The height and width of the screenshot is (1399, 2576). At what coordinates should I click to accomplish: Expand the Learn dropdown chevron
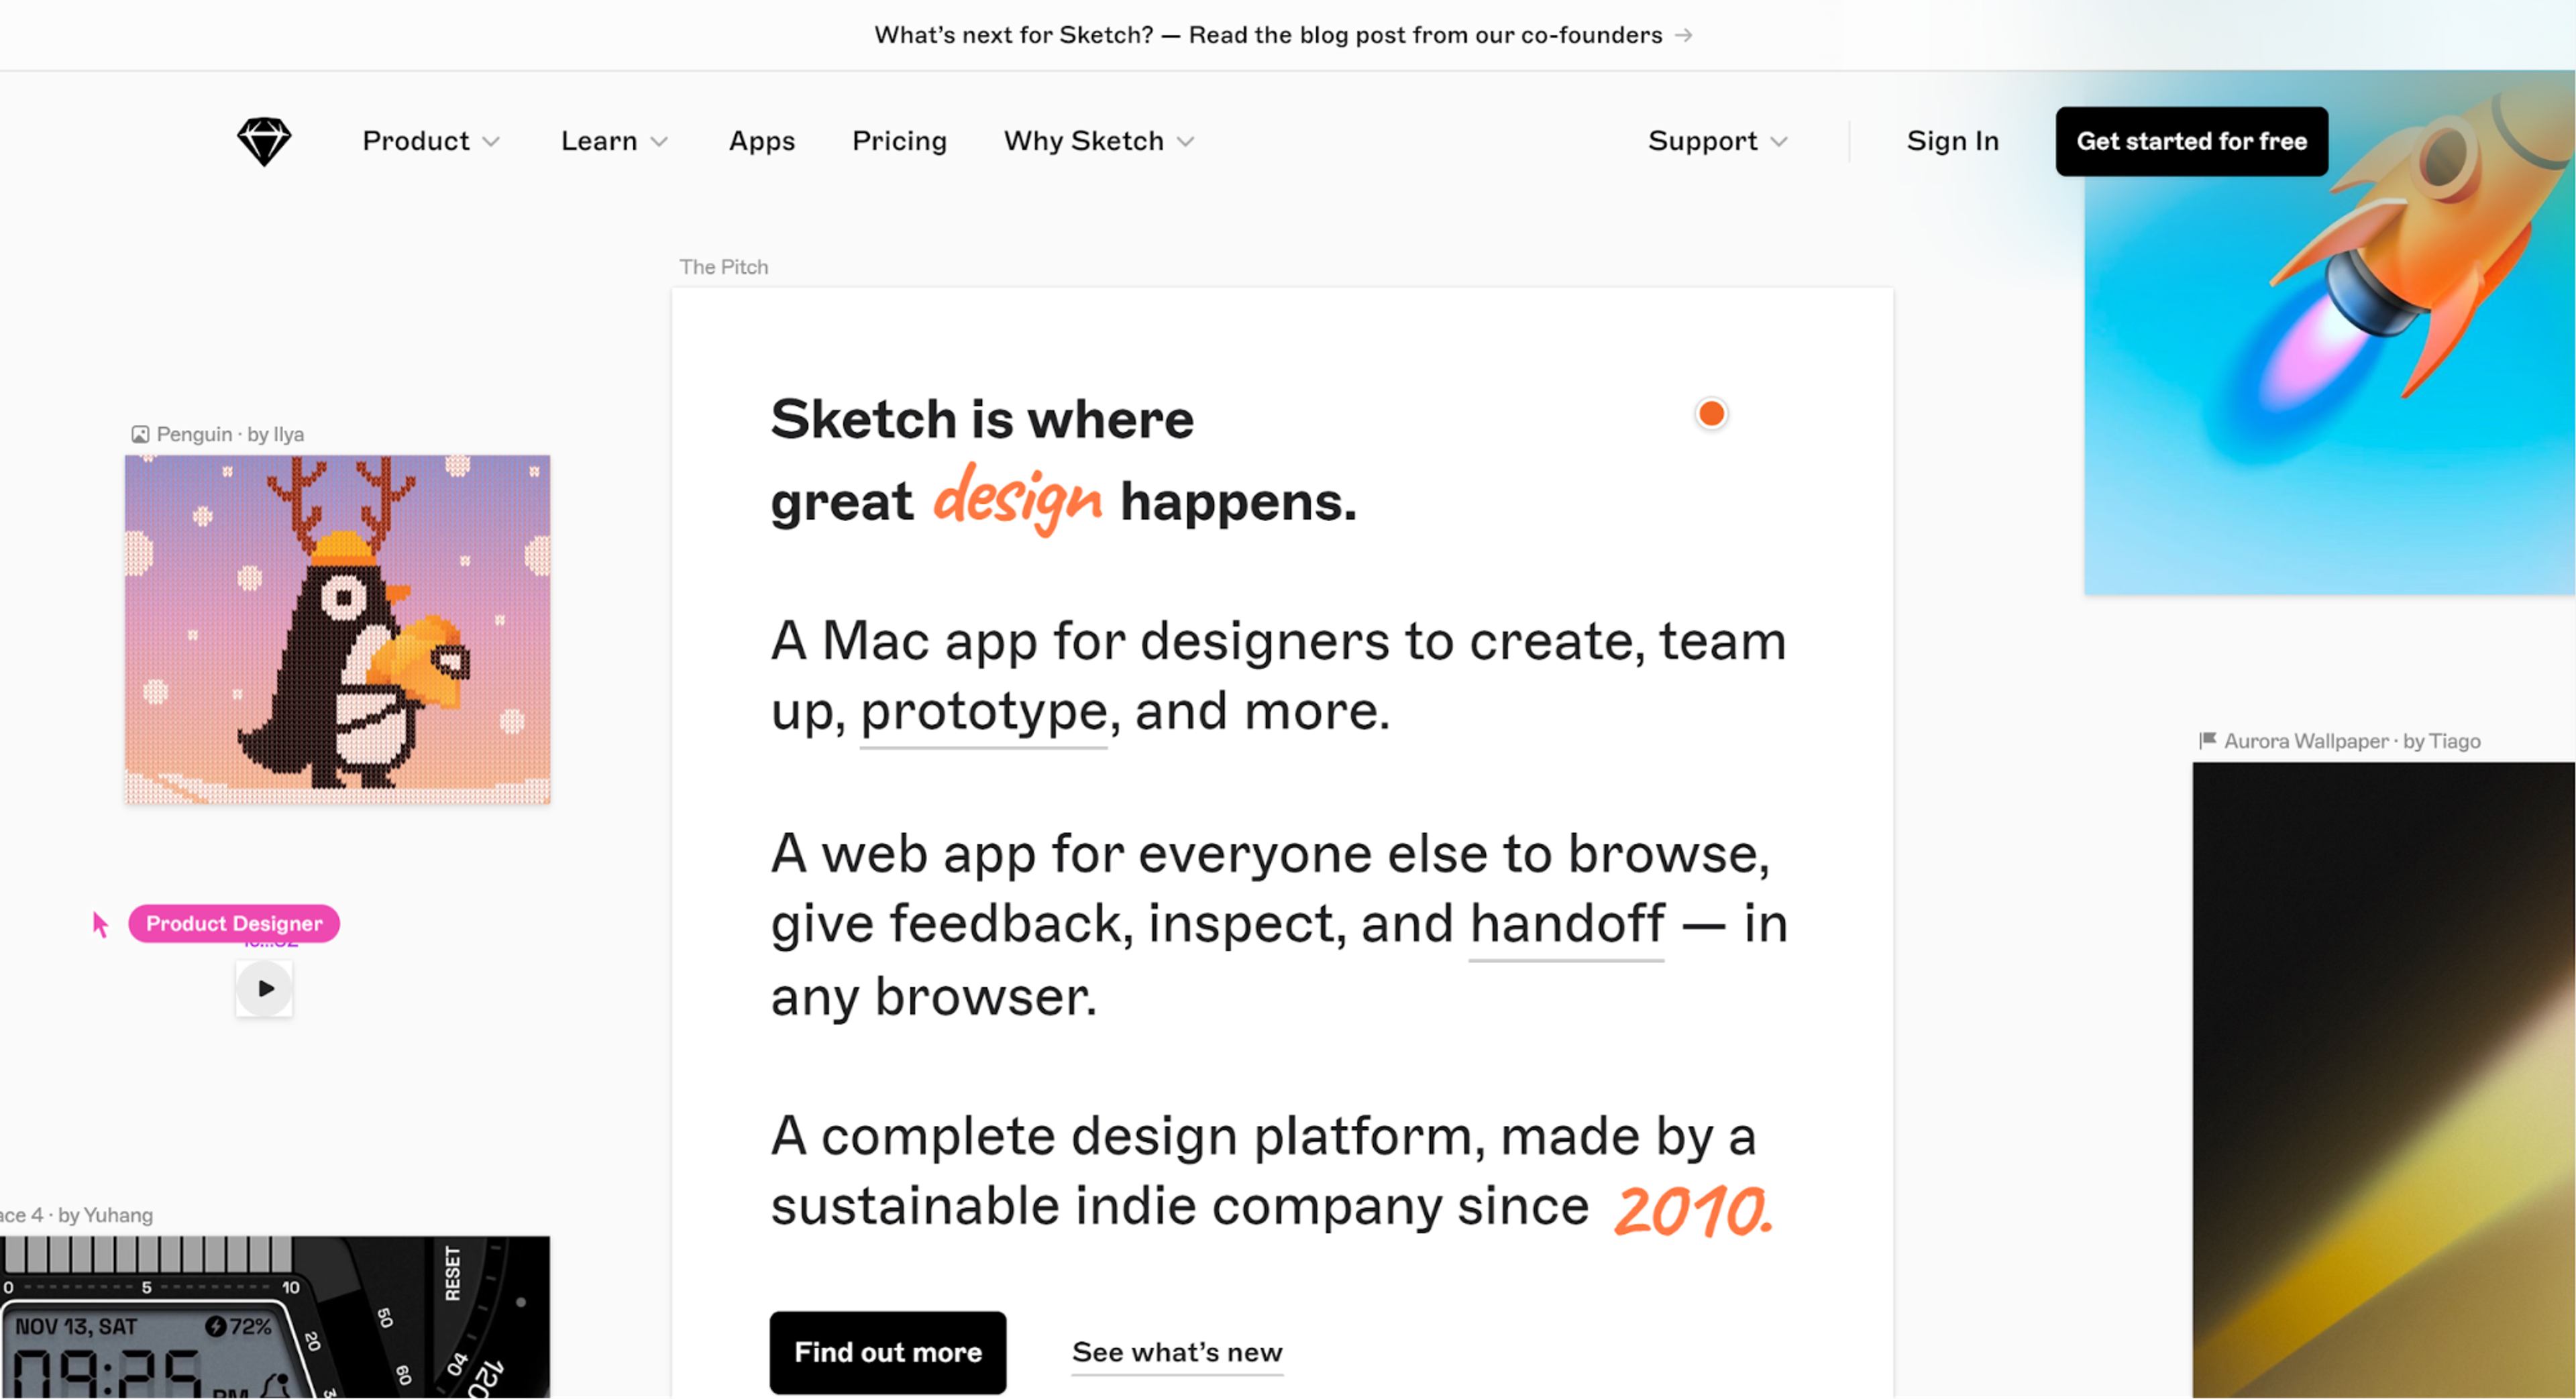[659, 142]
